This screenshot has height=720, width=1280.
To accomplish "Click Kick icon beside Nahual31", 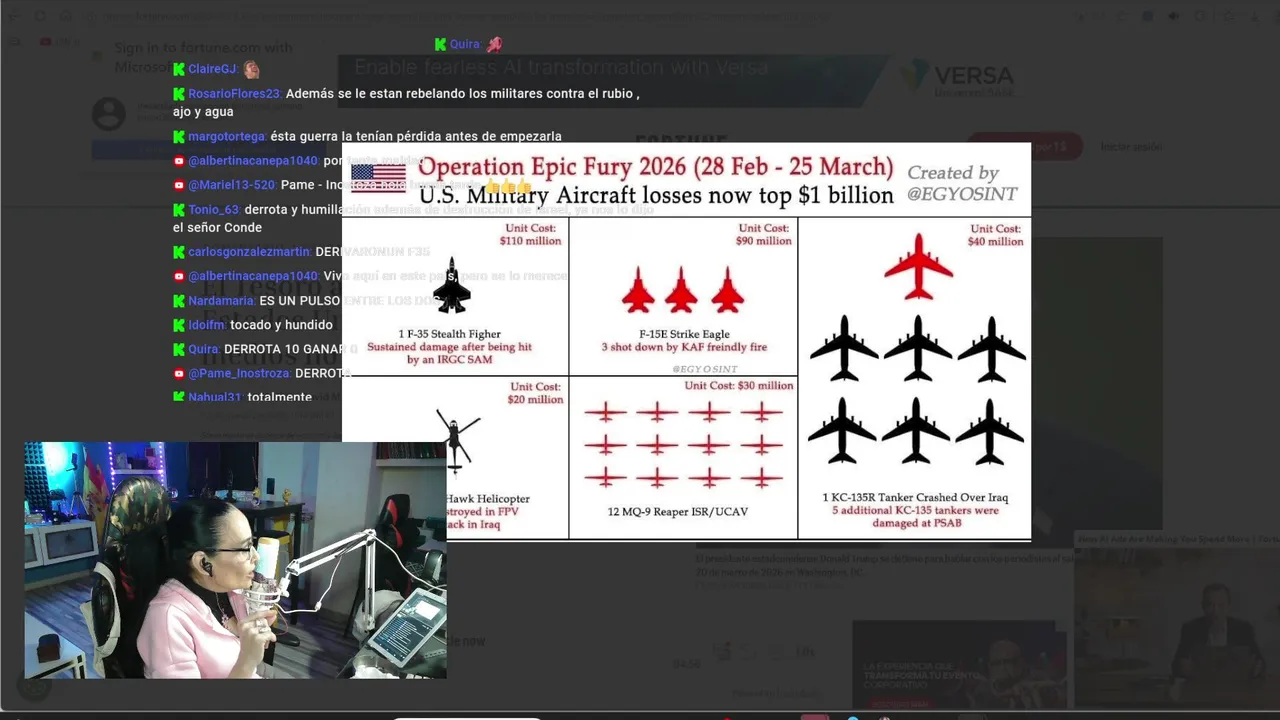I will 179,397.
